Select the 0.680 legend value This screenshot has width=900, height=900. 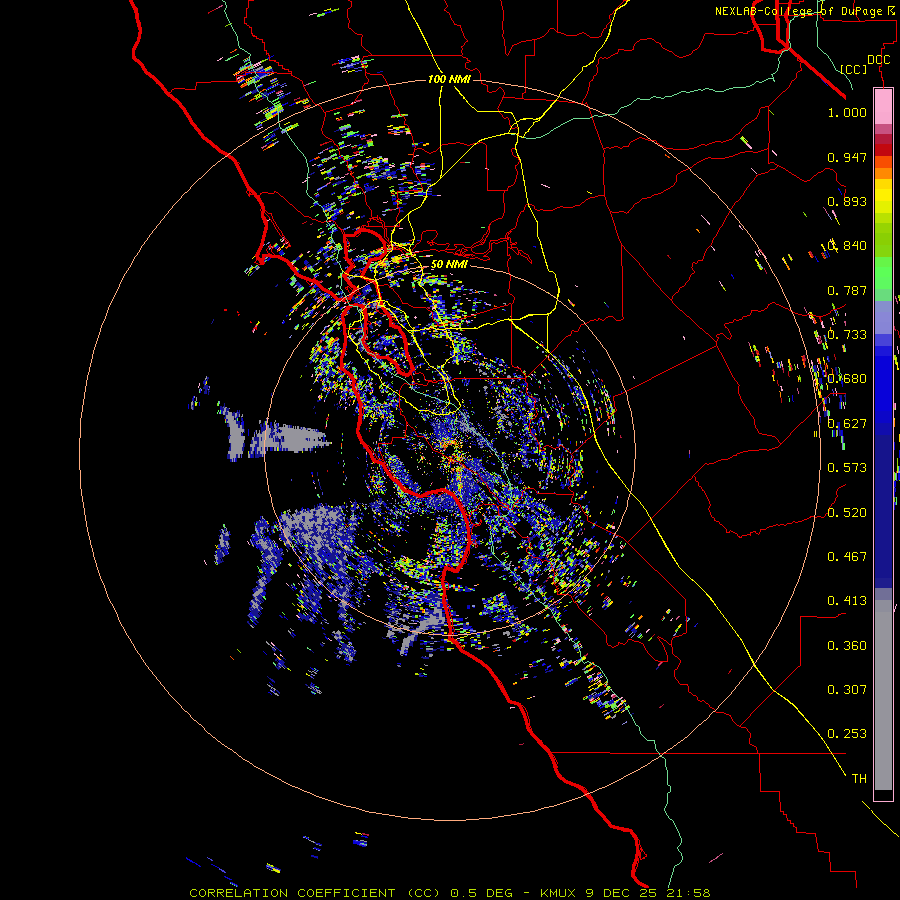click(x=847, y=379)
